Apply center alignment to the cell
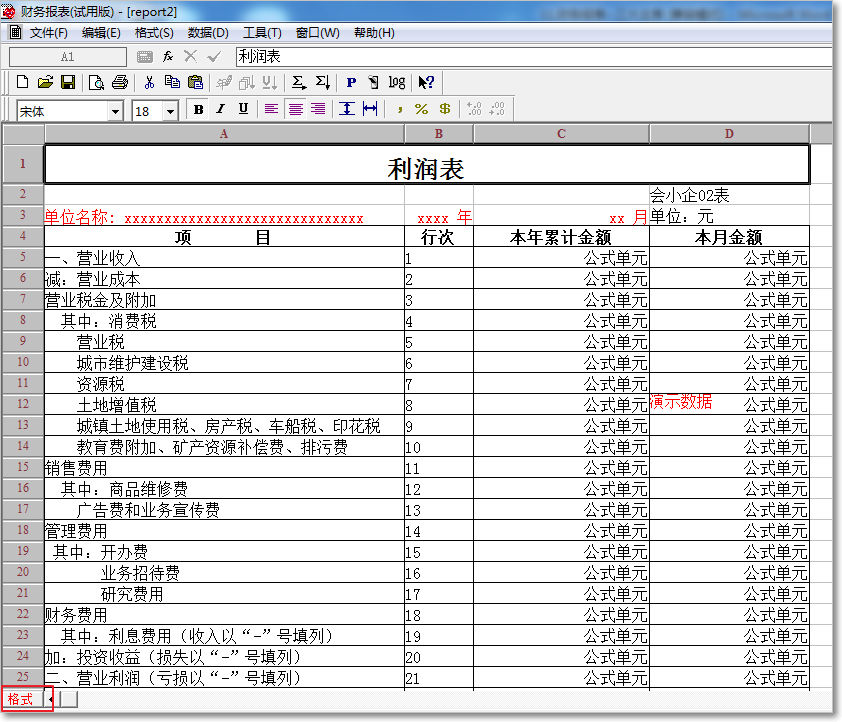This screenshot has height=722, width=842. point(295,110)
